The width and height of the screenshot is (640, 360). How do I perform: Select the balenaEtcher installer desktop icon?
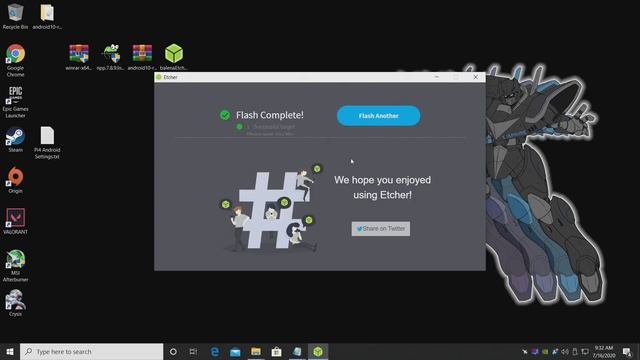(174, 57)
